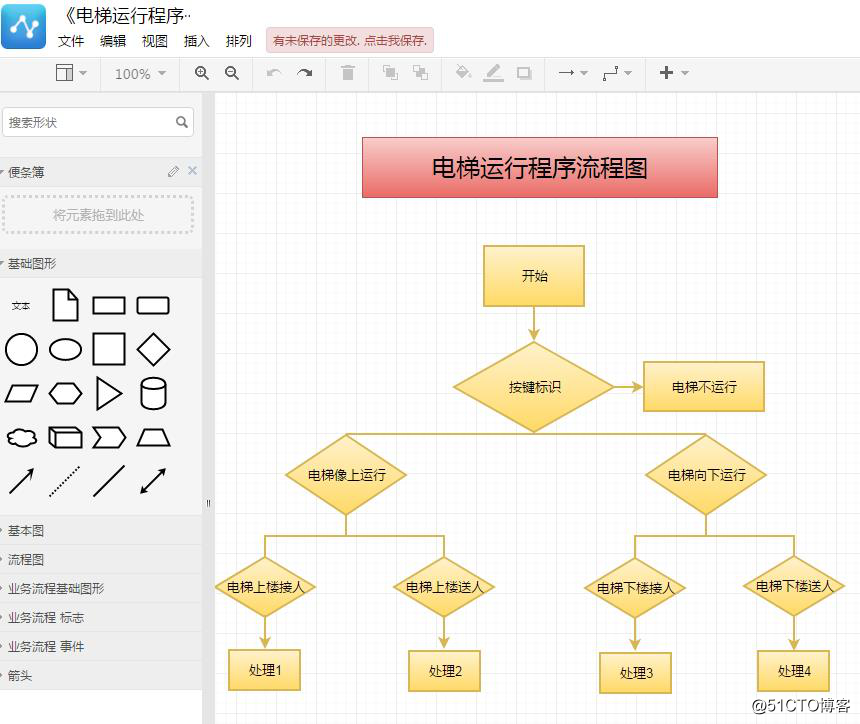Open the waypoint connector style dropdown
860x724 pixels.
617,73
